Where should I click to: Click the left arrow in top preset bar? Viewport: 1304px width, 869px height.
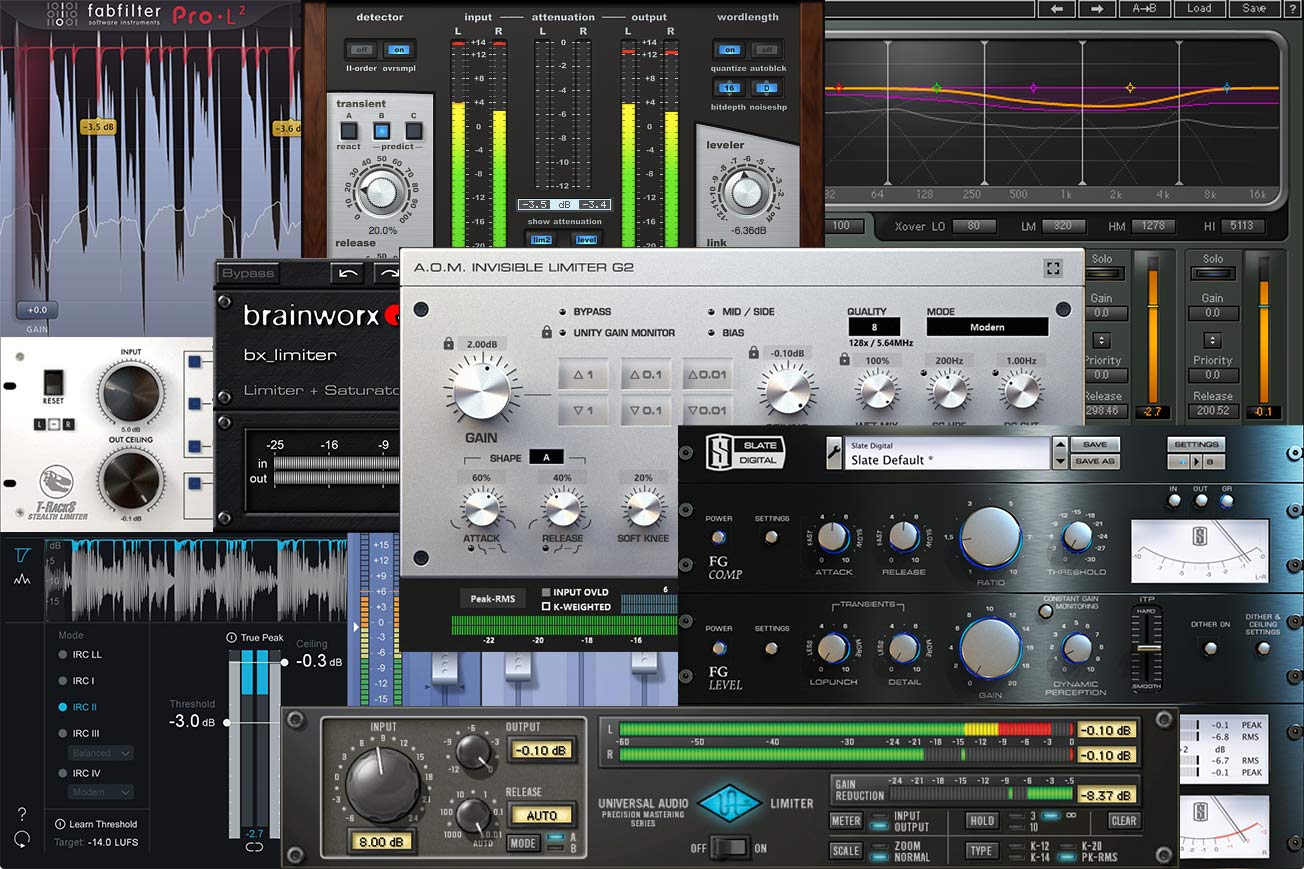1059,9
